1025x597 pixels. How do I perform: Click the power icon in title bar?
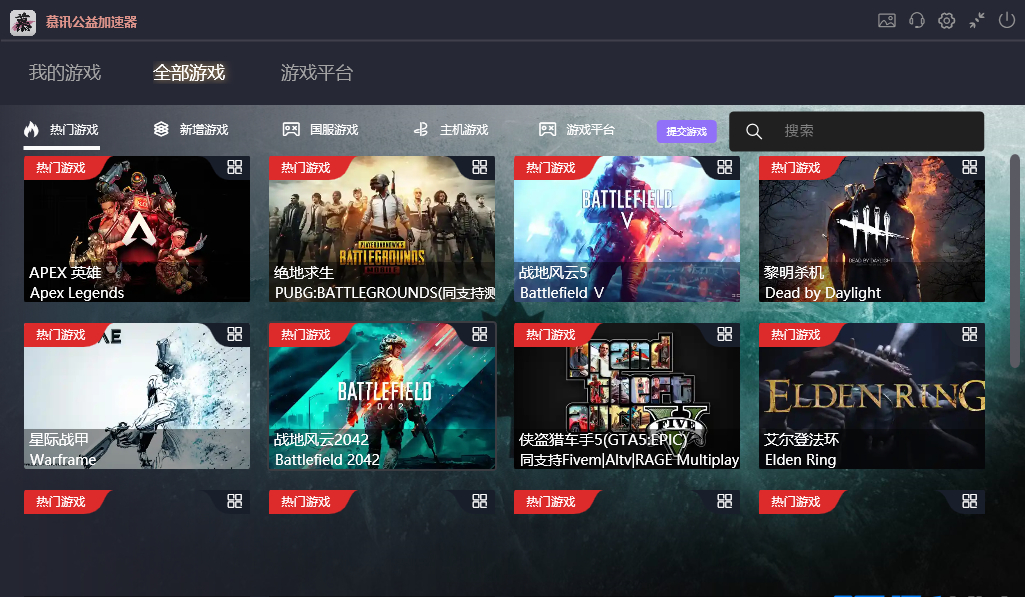1006,21
